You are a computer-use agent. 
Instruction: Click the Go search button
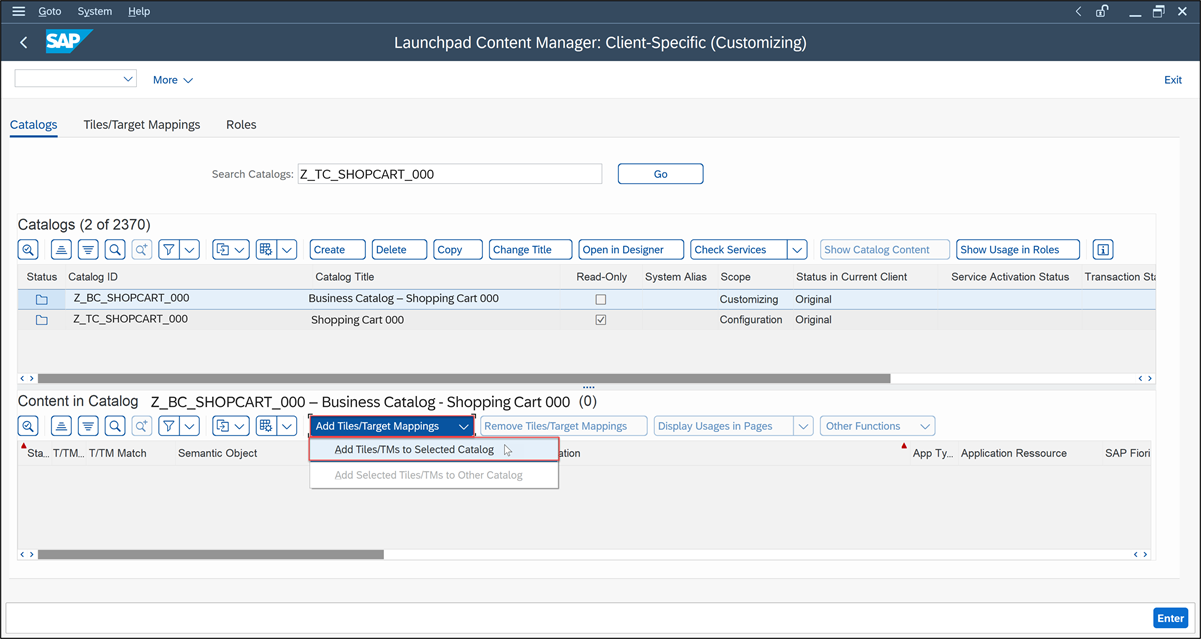(660, 174)
